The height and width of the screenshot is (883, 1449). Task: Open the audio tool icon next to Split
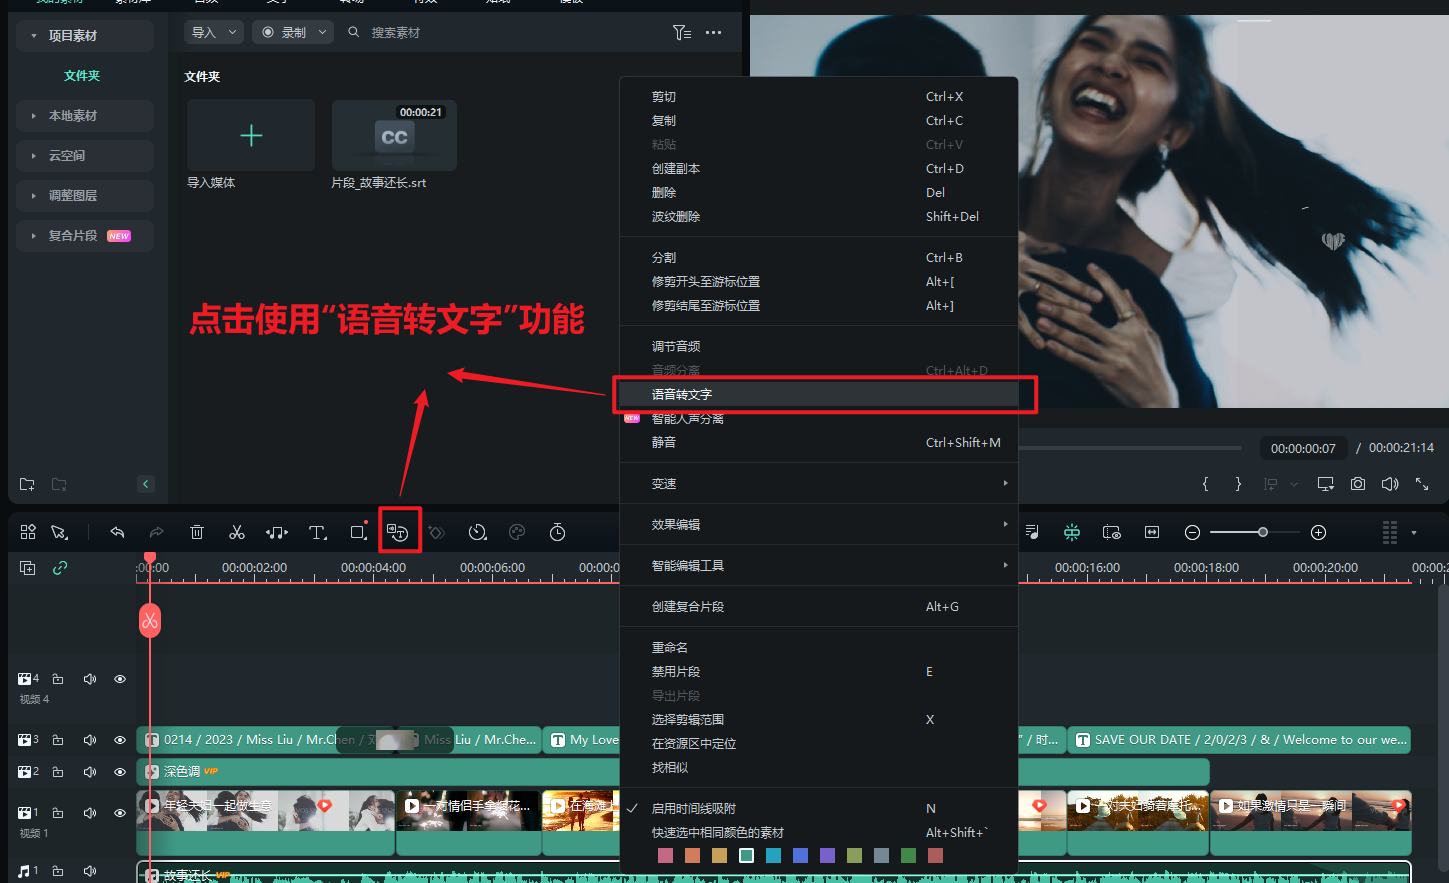pyautogui.click(x=277, y=531)
